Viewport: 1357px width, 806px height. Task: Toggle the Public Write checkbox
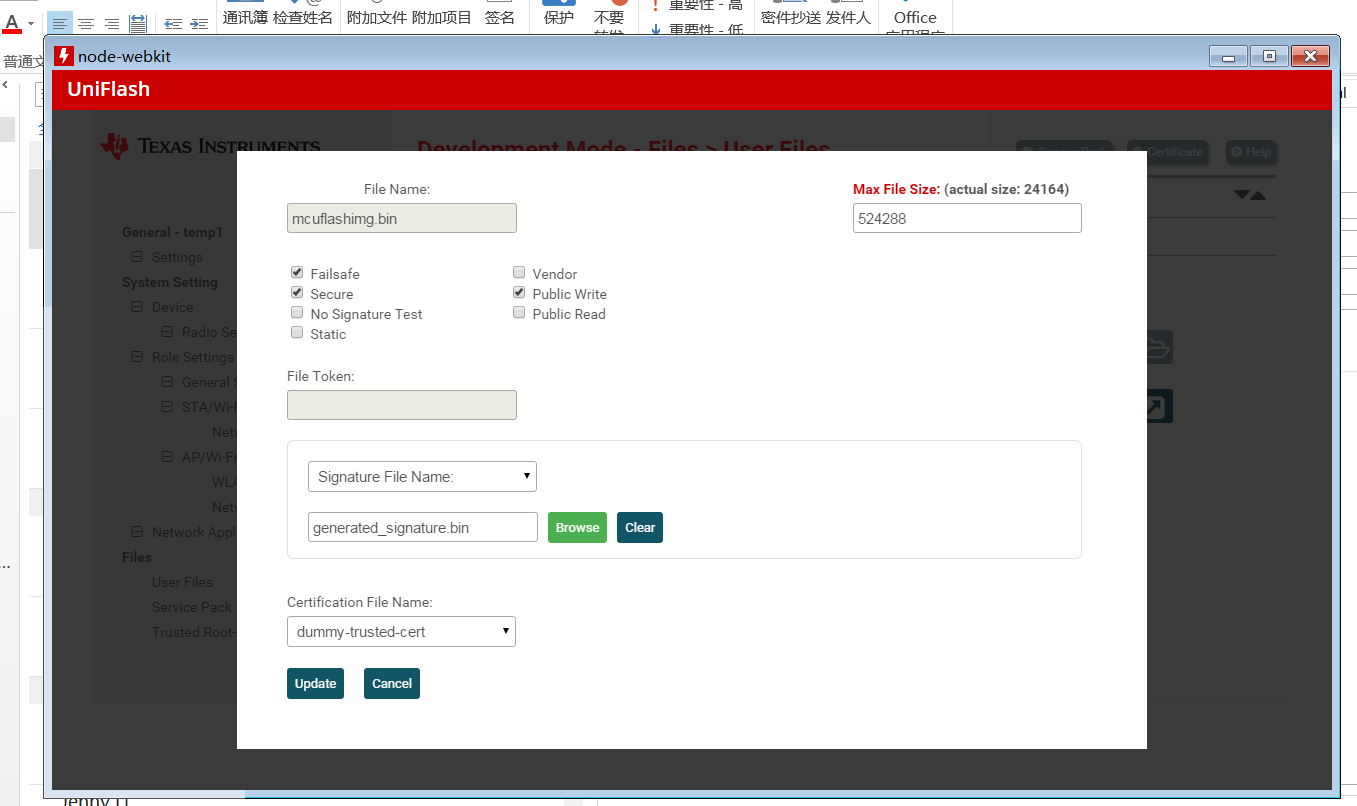(519, 293)
